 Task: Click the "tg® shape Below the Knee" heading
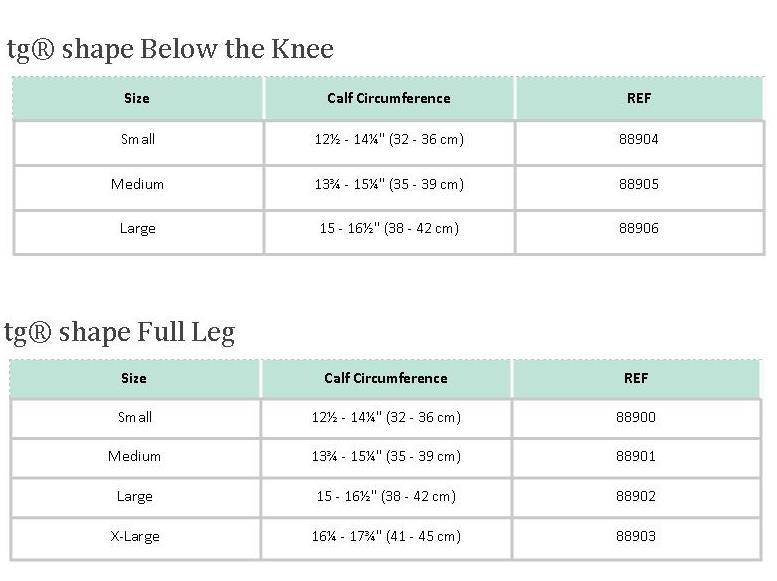tap(170, 49)
